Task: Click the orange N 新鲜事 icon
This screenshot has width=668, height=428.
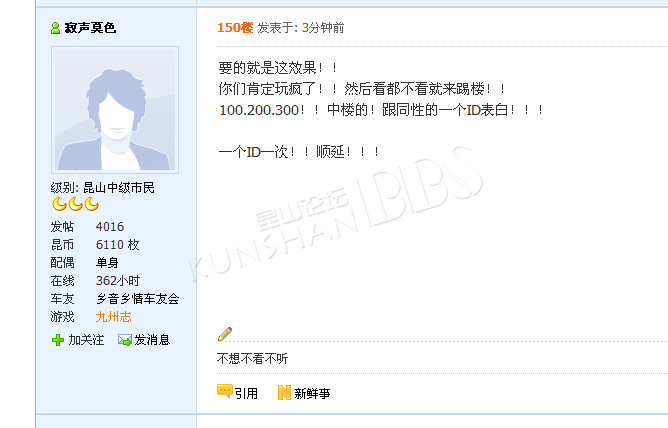Action: click(x=284, y=392)
